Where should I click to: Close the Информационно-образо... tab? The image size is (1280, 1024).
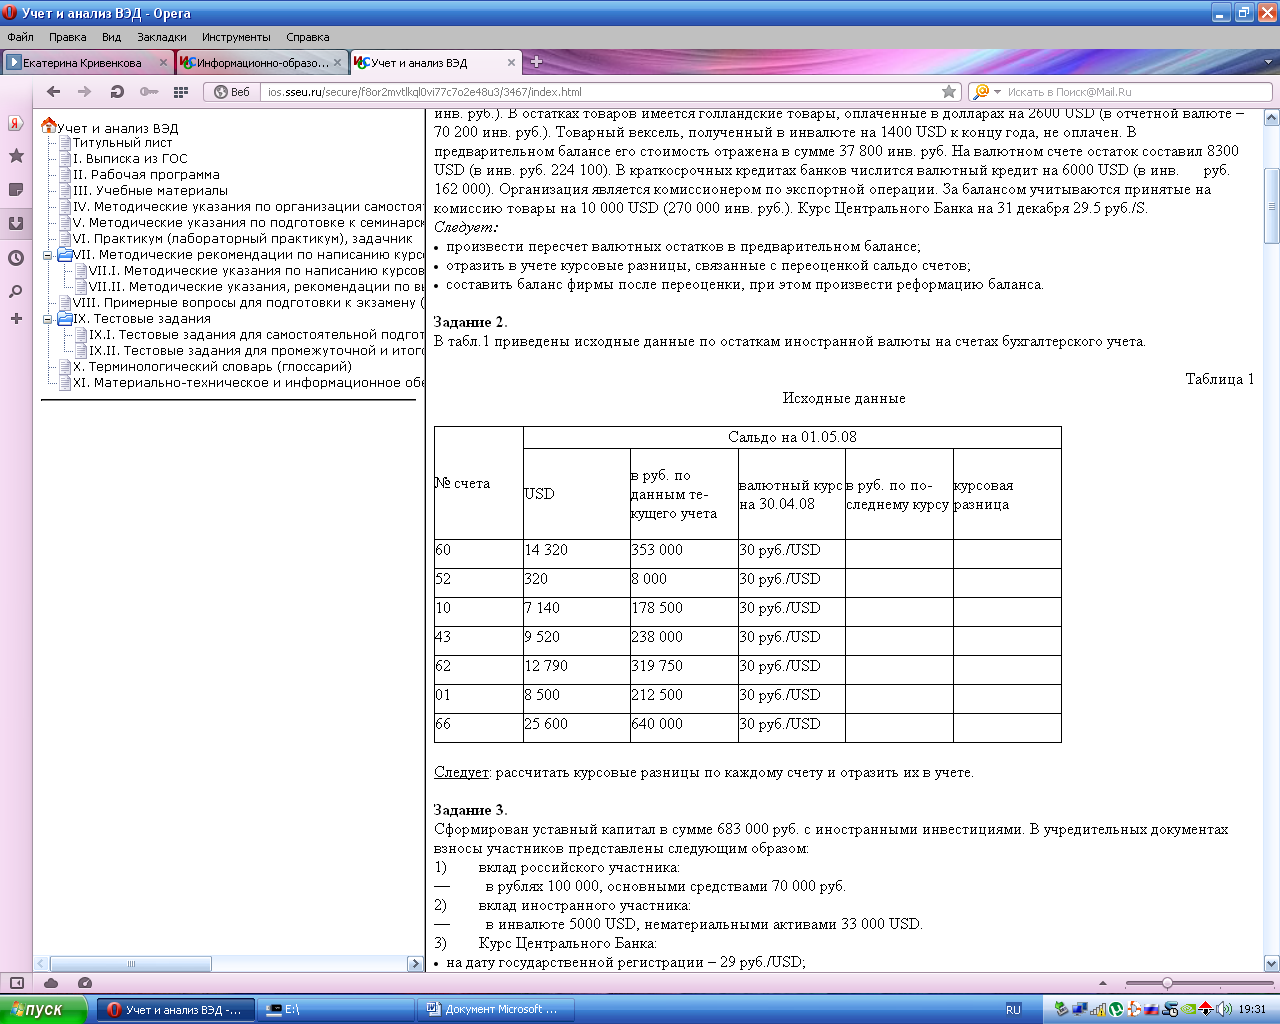tap(337, 62)
